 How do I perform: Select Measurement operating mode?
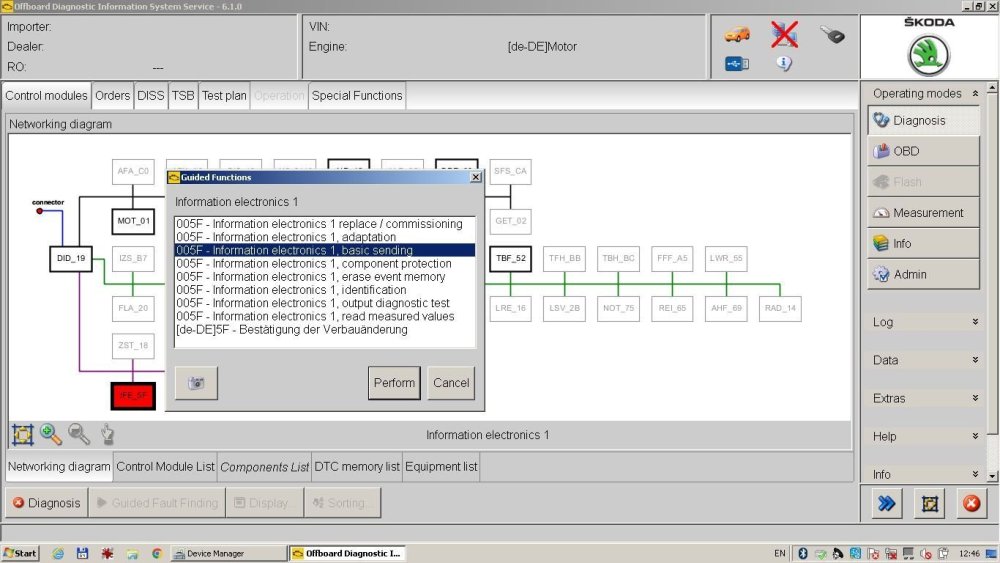[923, 213]
